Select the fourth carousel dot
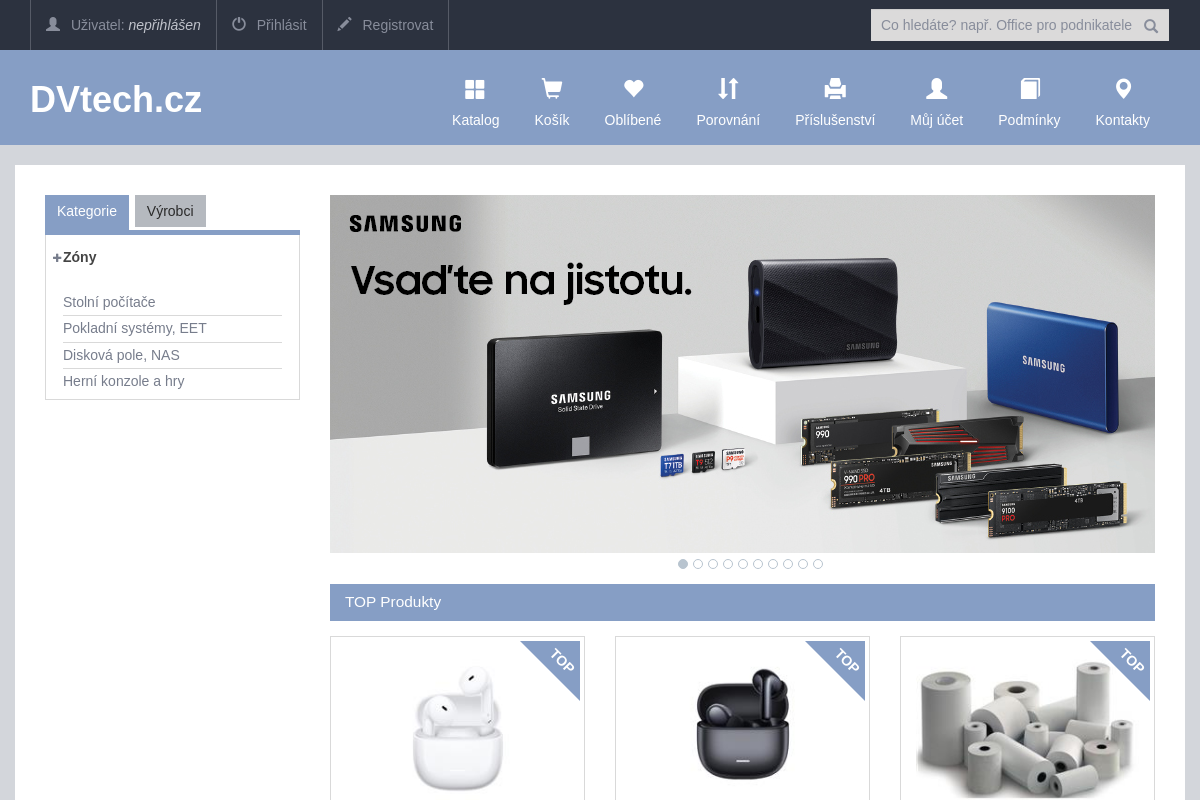 pyautogui.click(x=728, y=564)
